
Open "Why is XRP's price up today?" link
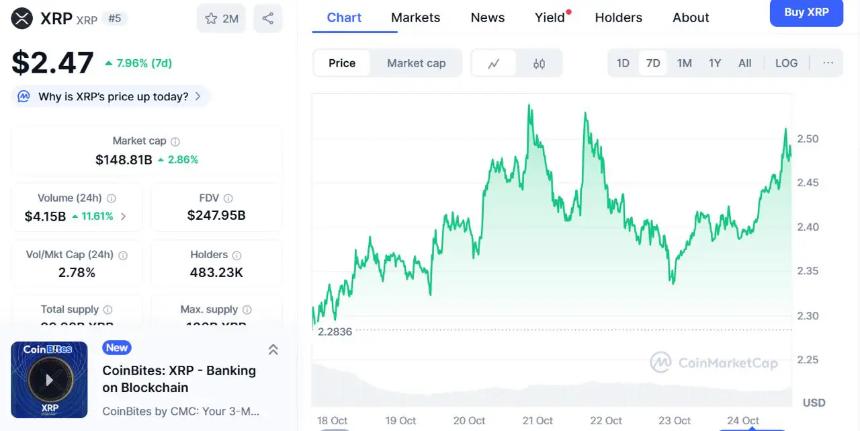coord(112,97)
